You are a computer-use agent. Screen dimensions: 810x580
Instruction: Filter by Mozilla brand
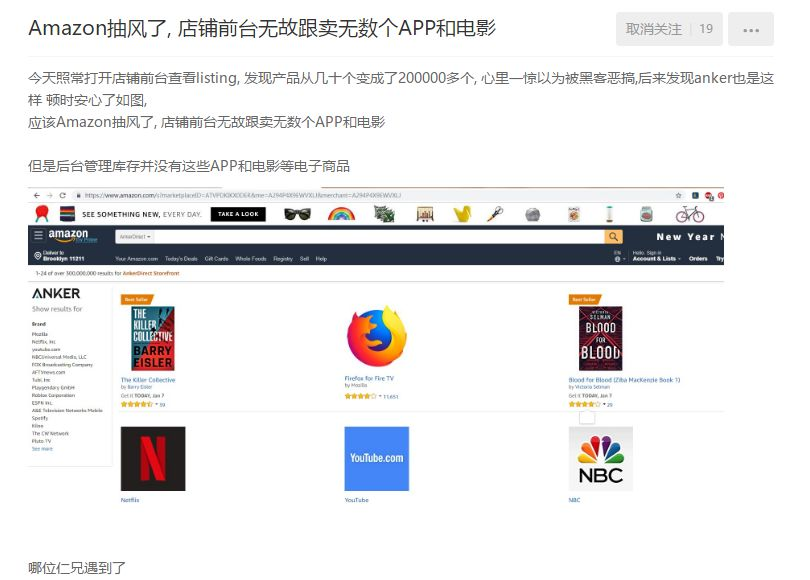40,334
